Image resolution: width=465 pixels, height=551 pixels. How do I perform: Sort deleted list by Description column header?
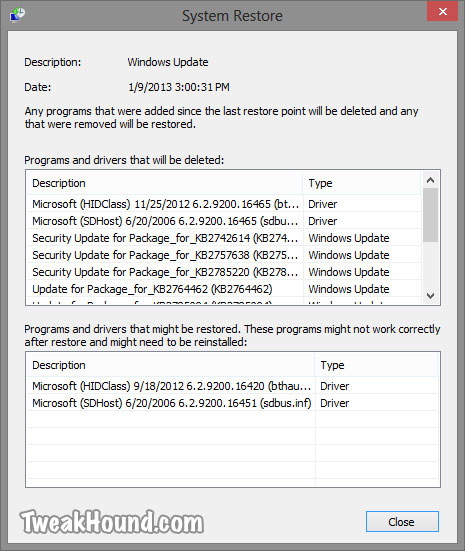(164, 183)
